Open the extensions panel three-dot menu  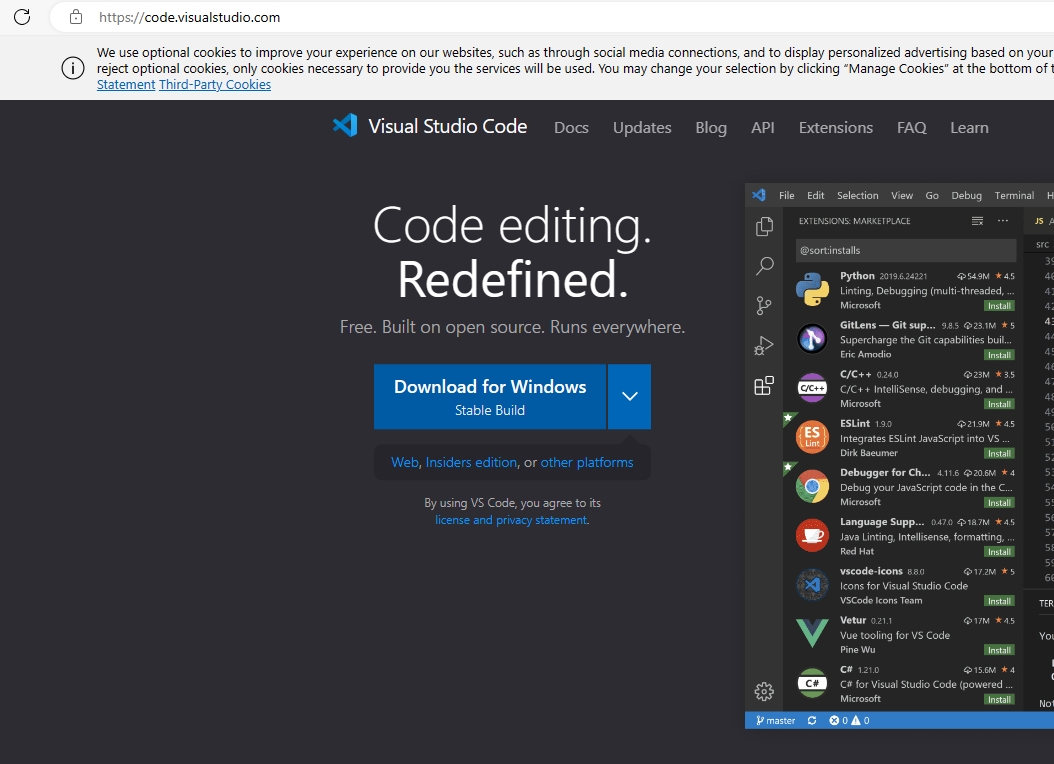[1003, 220]
